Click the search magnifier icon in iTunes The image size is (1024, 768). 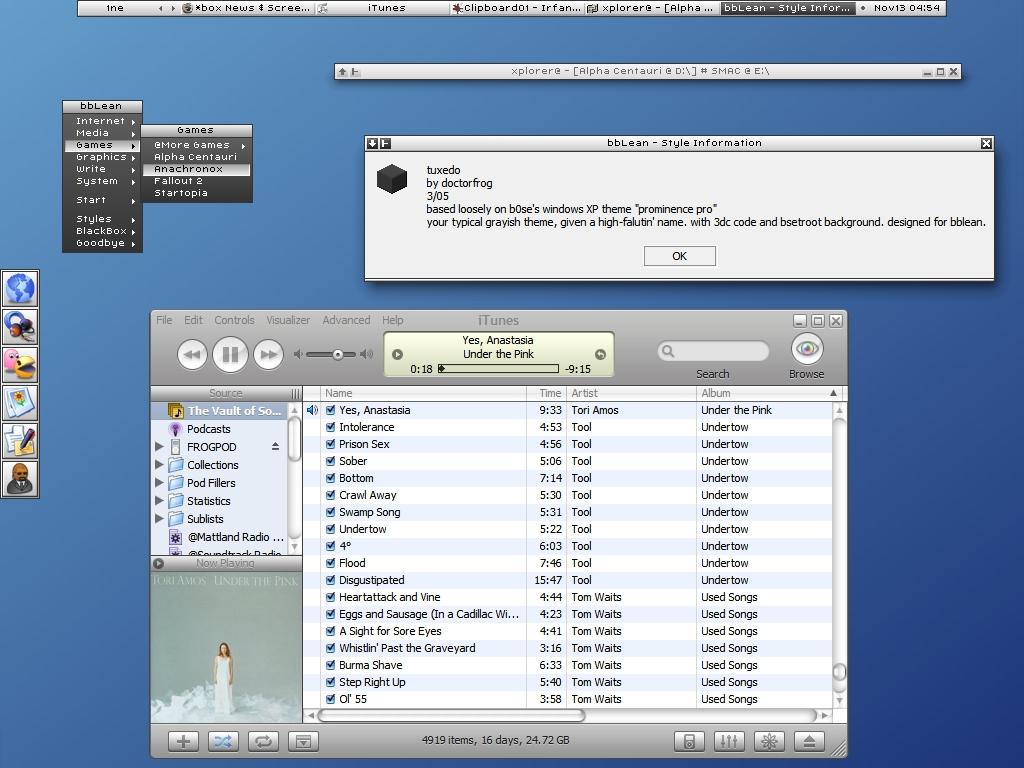coord(667,351)
